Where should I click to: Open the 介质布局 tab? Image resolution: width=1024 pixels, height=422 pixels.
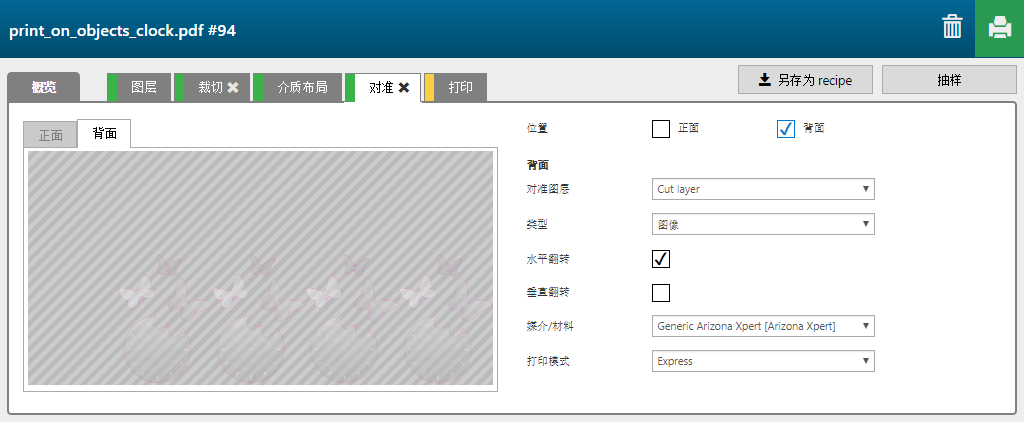pos(298,88)
